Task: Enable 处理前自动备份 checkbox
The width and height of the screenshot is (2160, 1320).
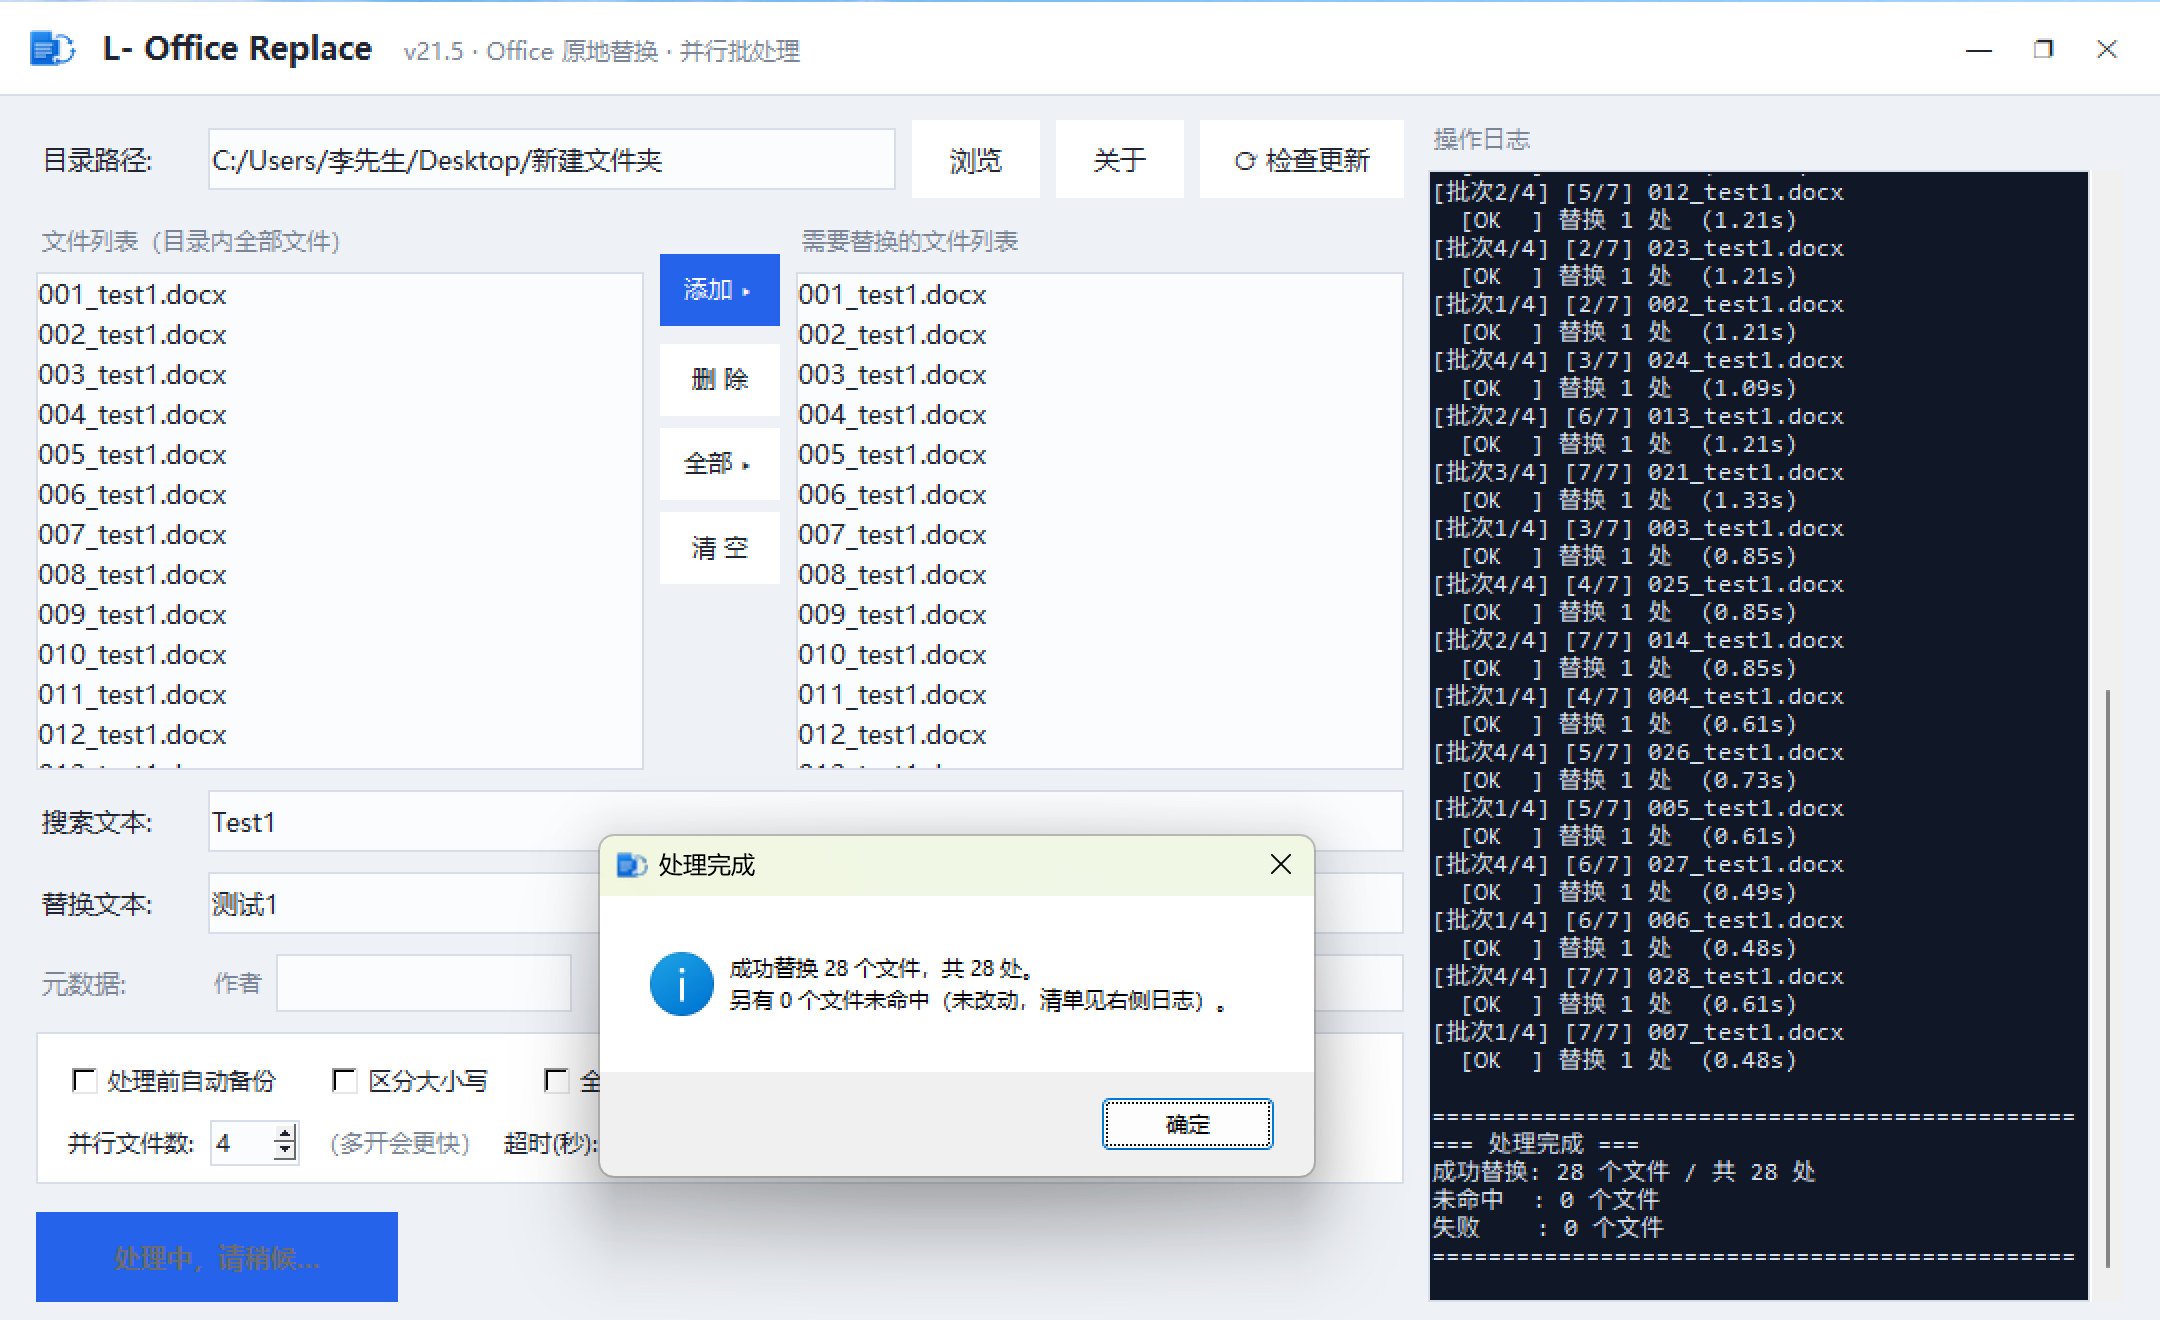Action: pyautogui.click(x=84, y=1081)
